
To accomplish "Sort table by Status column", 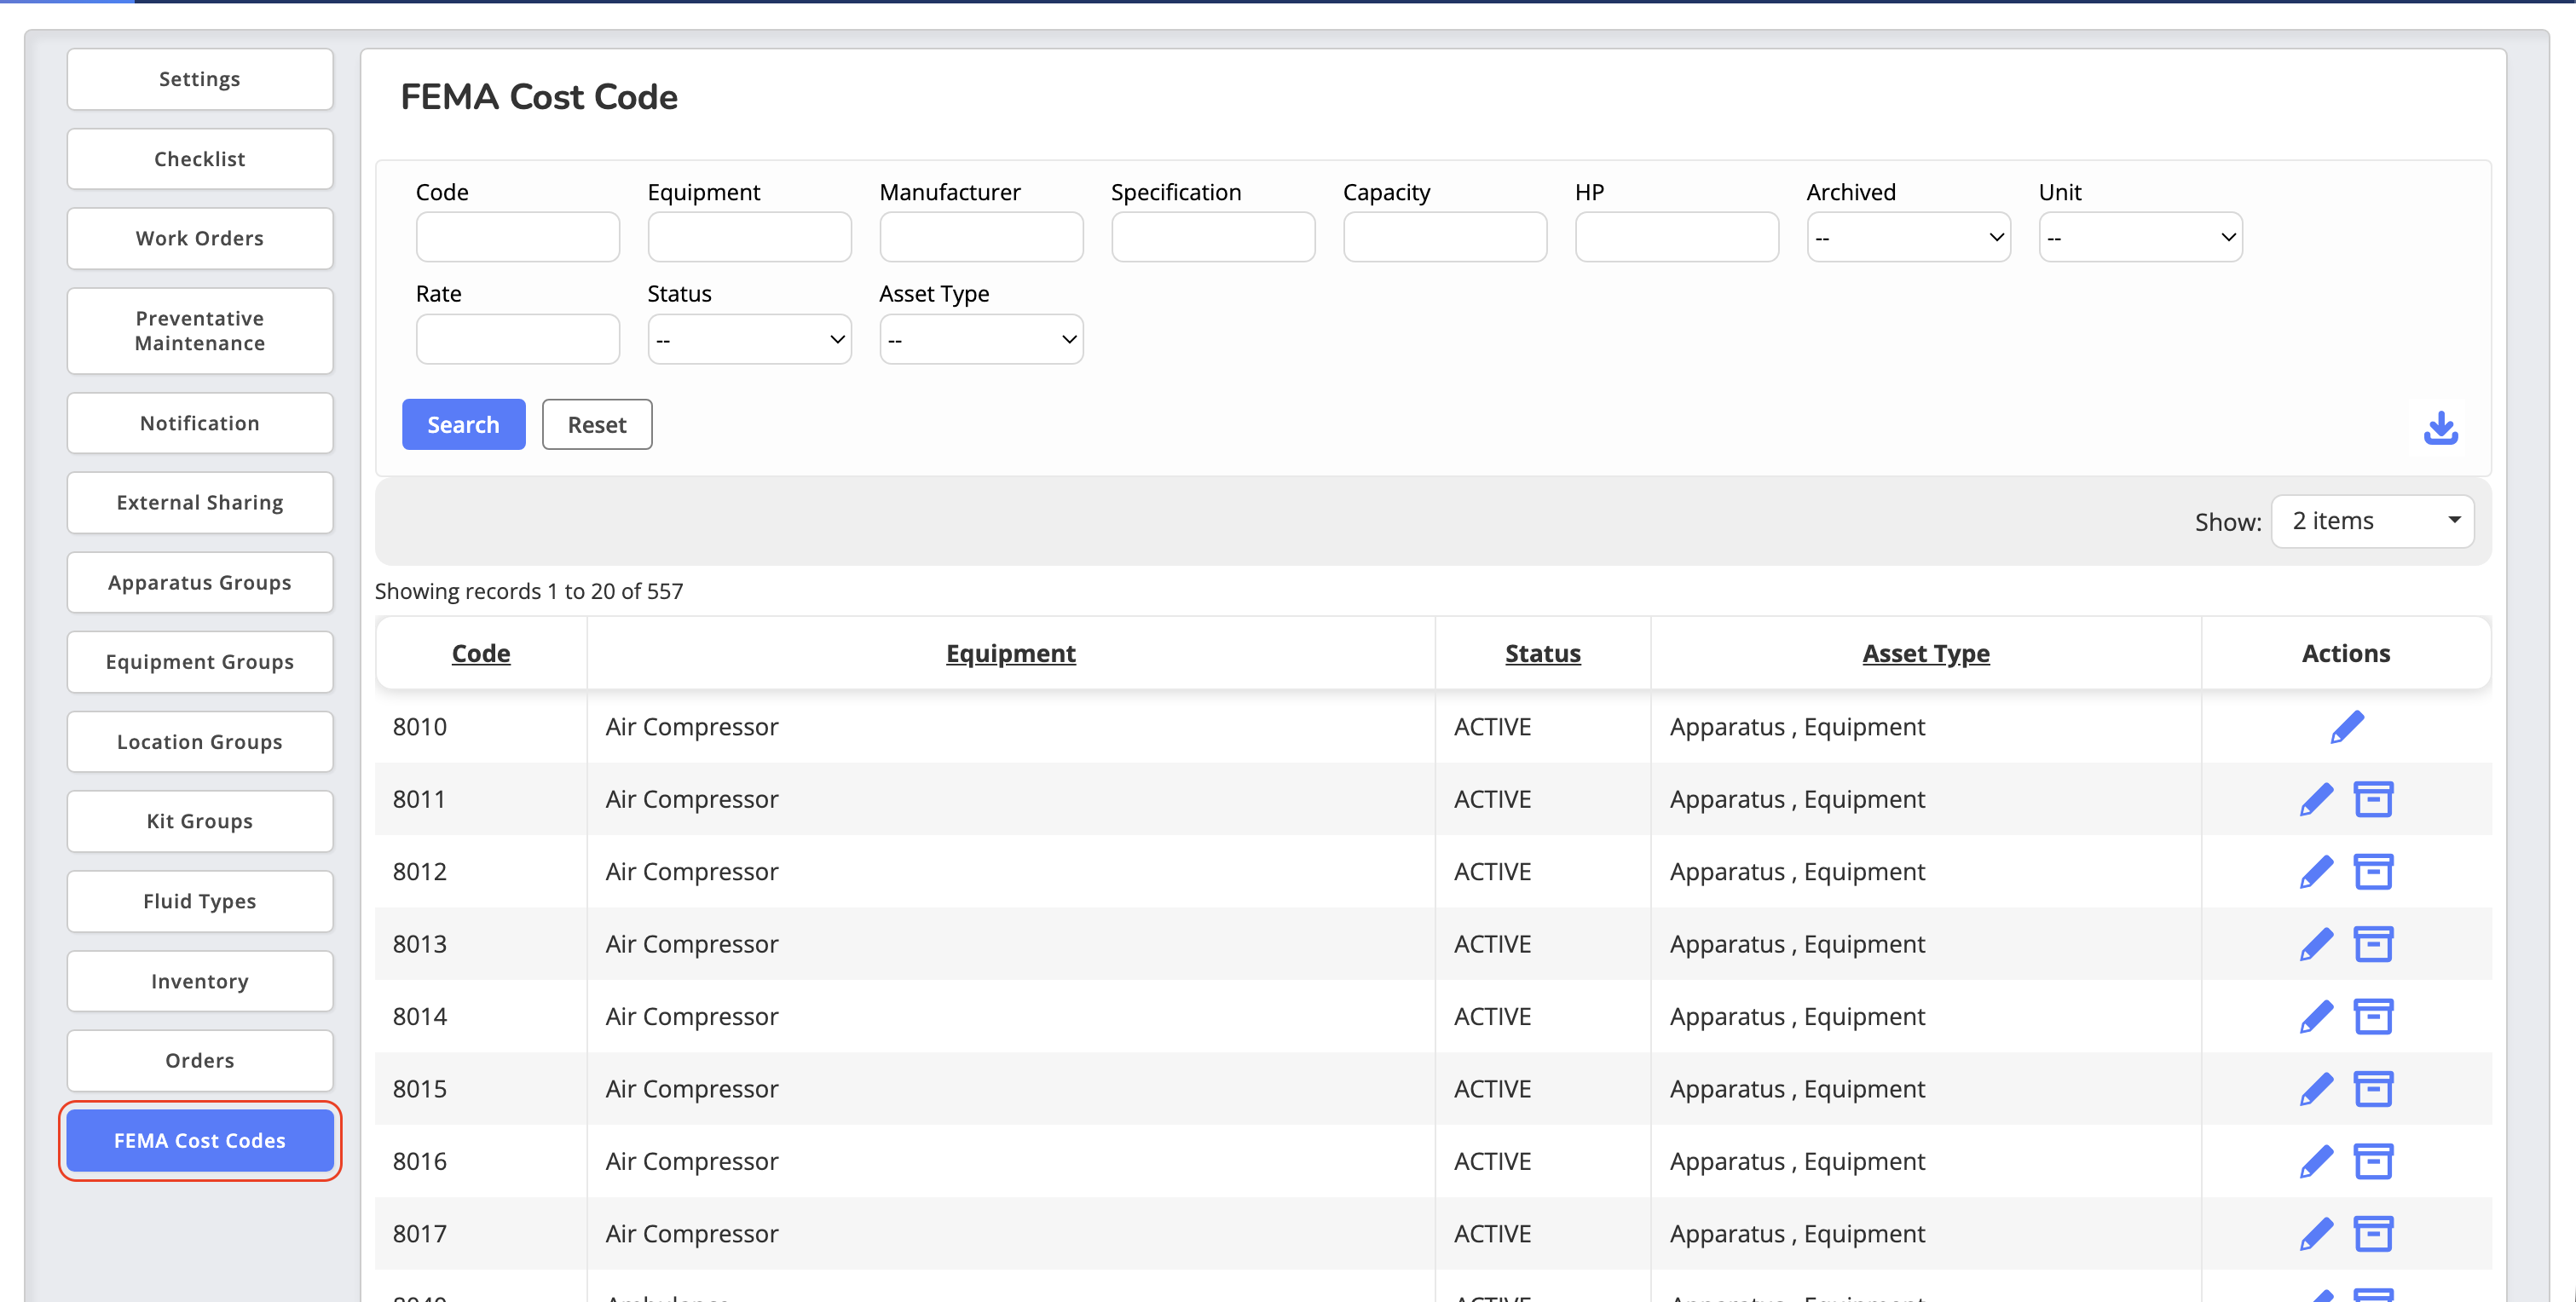I will [x=1543, y=654].
